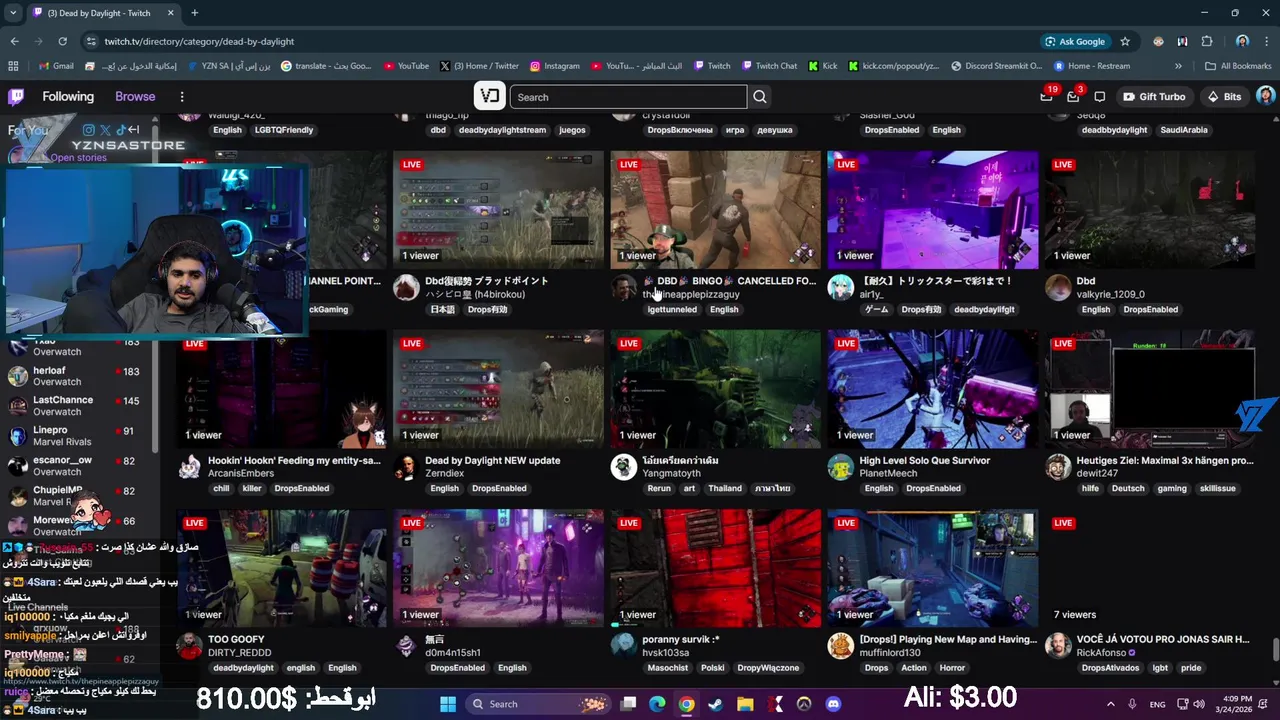
Task: Open Prime loot icon with 19 badge
Action: [x=1046, y=96]
